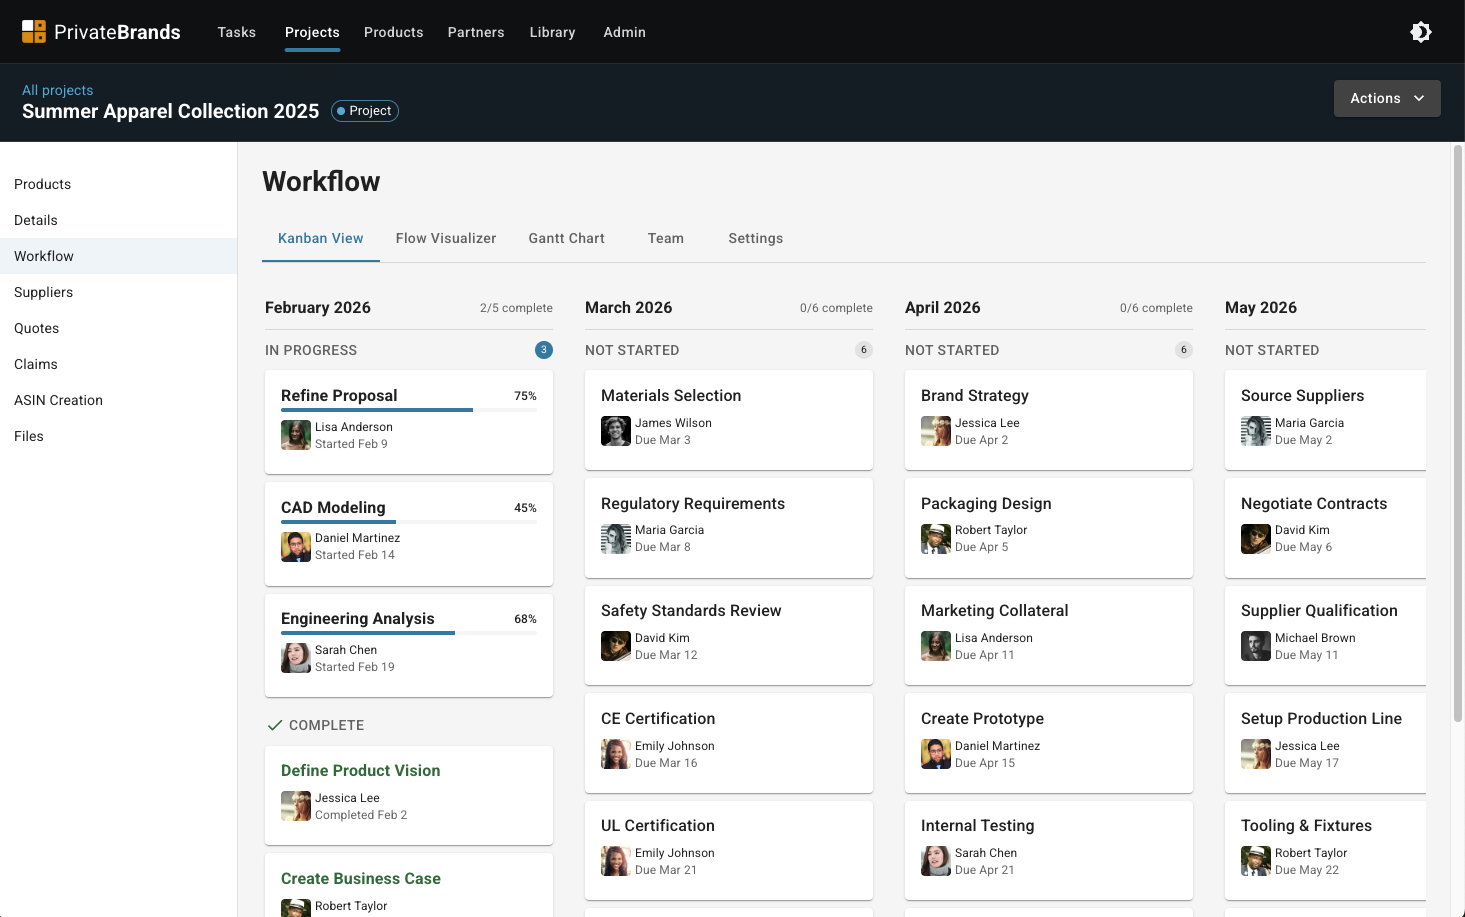Open Suppliers in the sidebar
Screen dimensions: 1465x917
click(x=43, y=292)
